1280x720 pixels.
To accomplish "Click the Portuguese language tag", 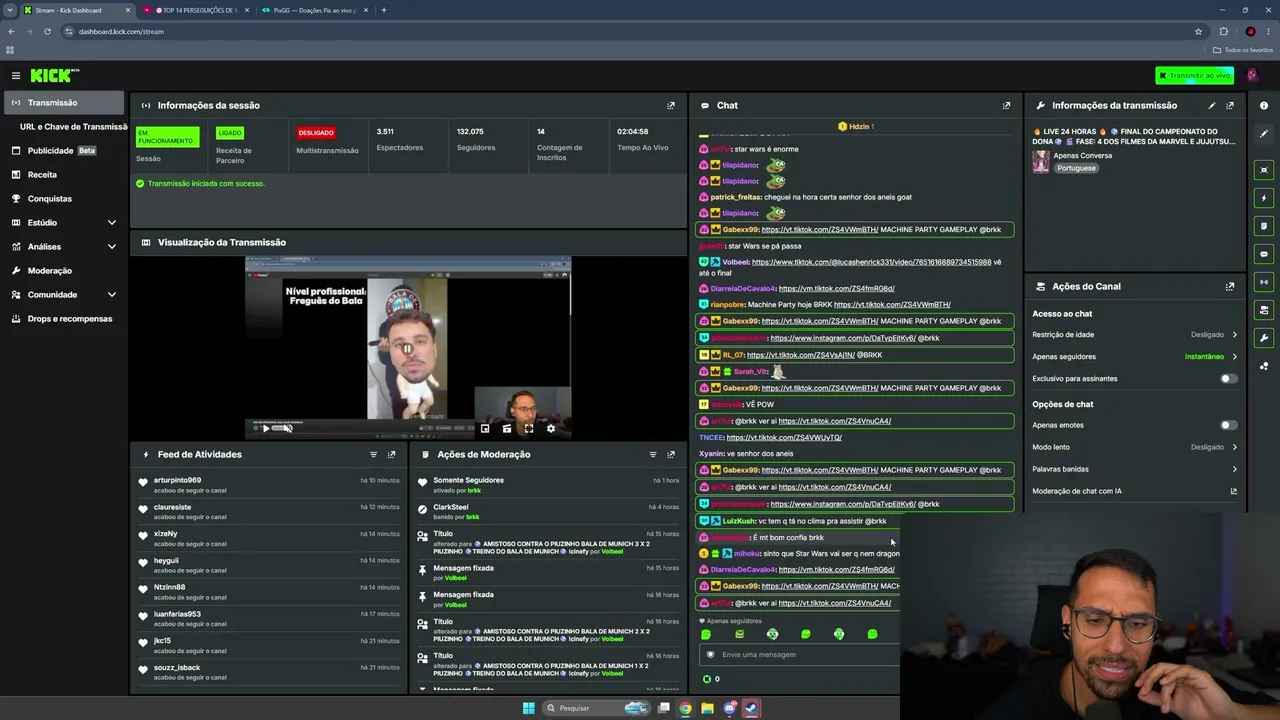I will (x=1076, y=168).
